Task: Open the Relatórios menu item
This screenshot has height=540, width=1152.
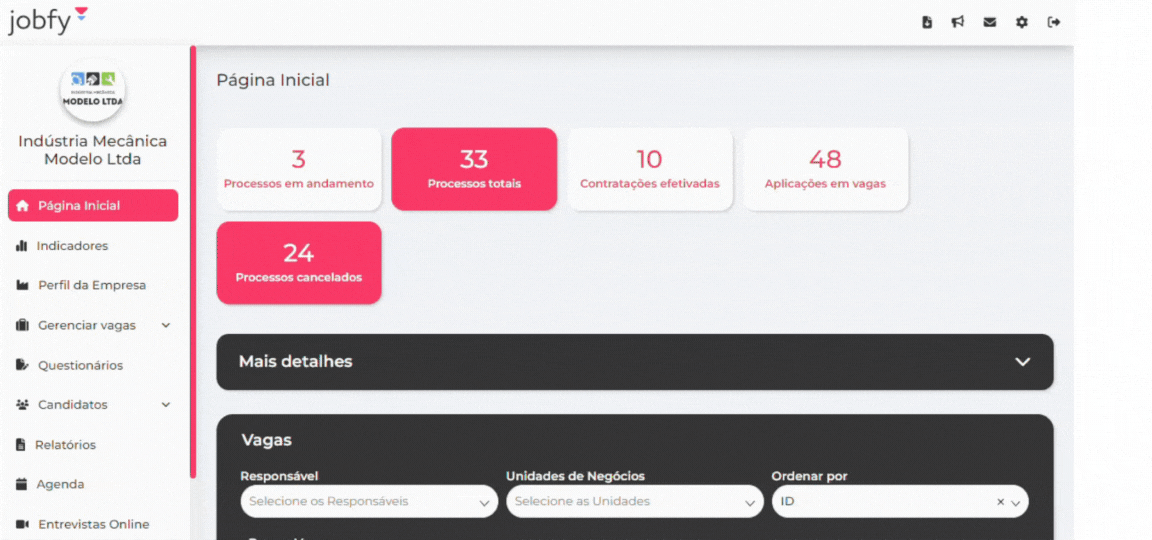Action: pos(66,445)
